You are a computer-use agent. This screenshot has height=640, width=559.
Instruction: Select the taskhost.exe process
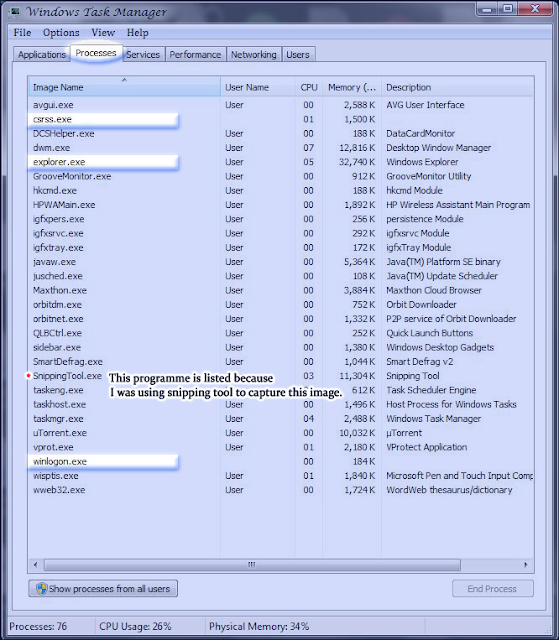click(x=281, y=404)
